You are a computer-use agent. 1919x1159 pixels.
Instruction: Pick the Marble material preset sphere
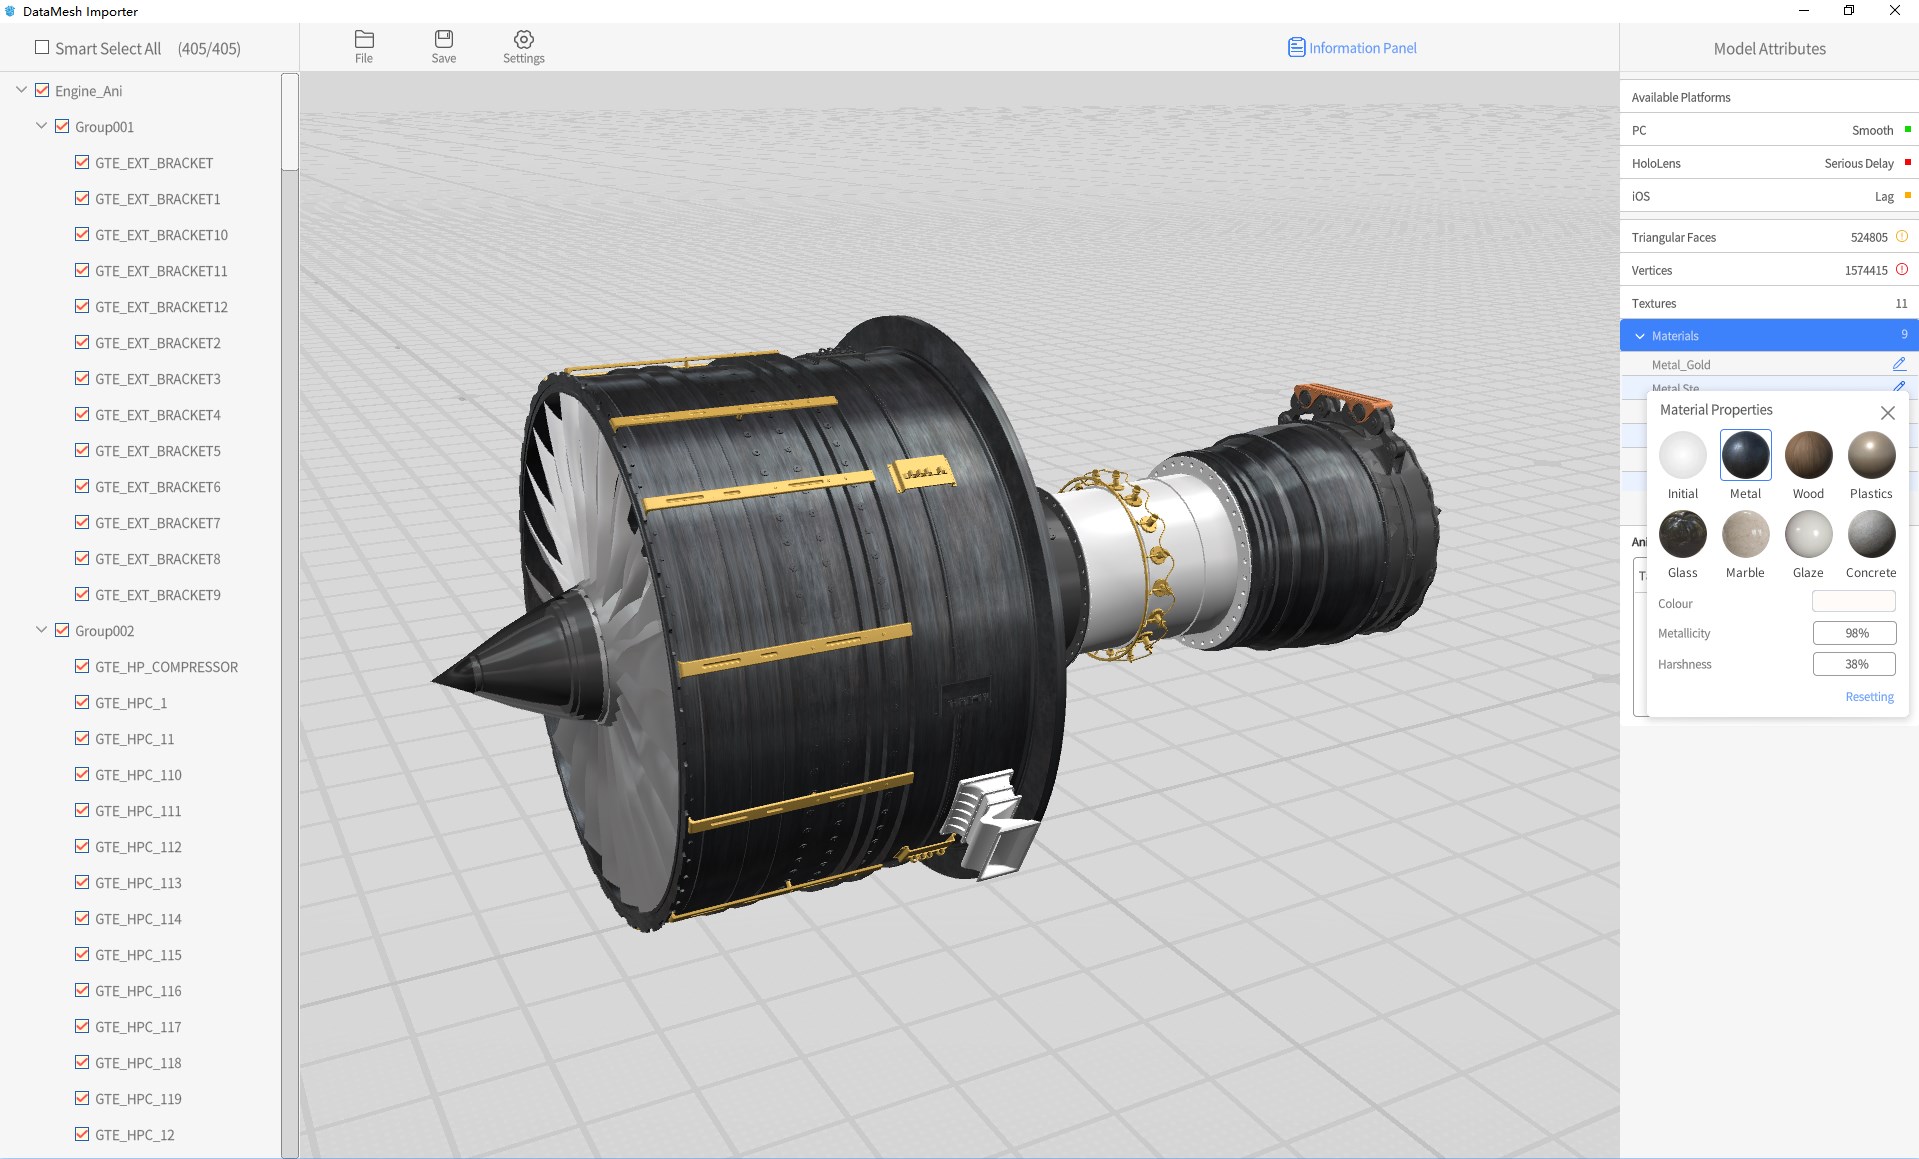pyautogui.click(x=1746, y=534)
